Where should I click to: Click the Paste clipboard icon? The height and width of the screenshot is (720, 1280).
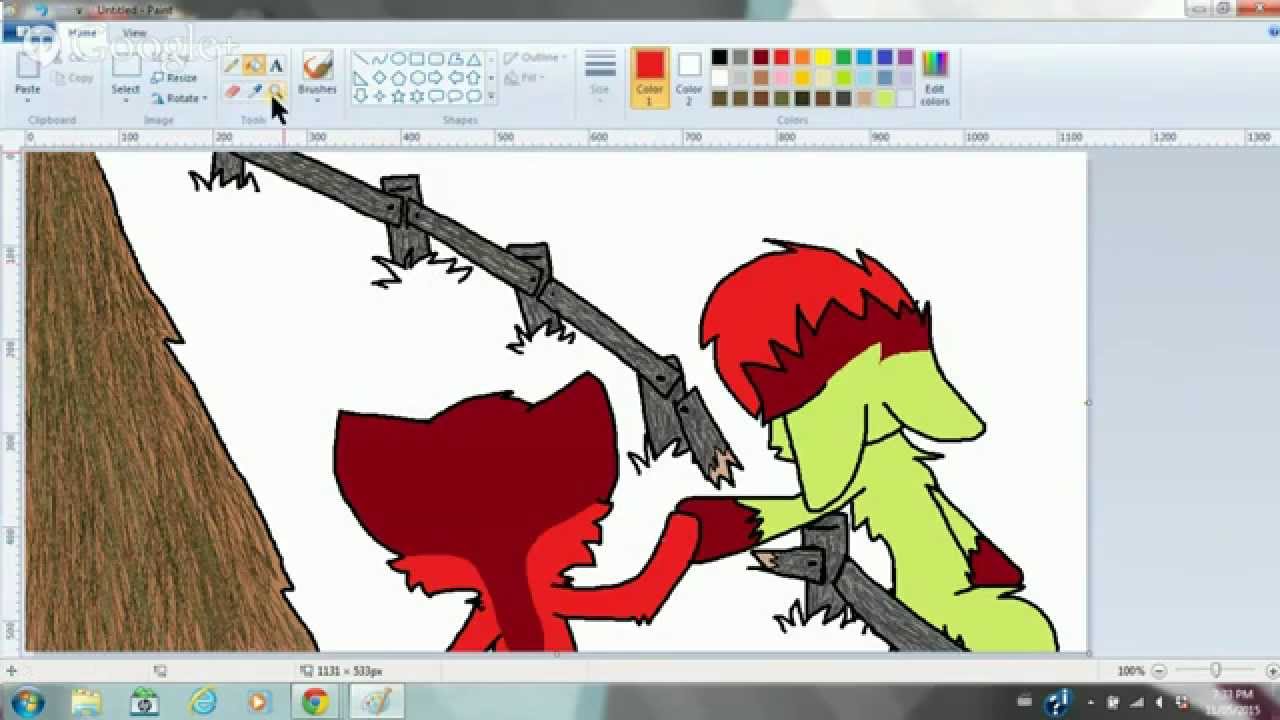click(x=27, y=65)
